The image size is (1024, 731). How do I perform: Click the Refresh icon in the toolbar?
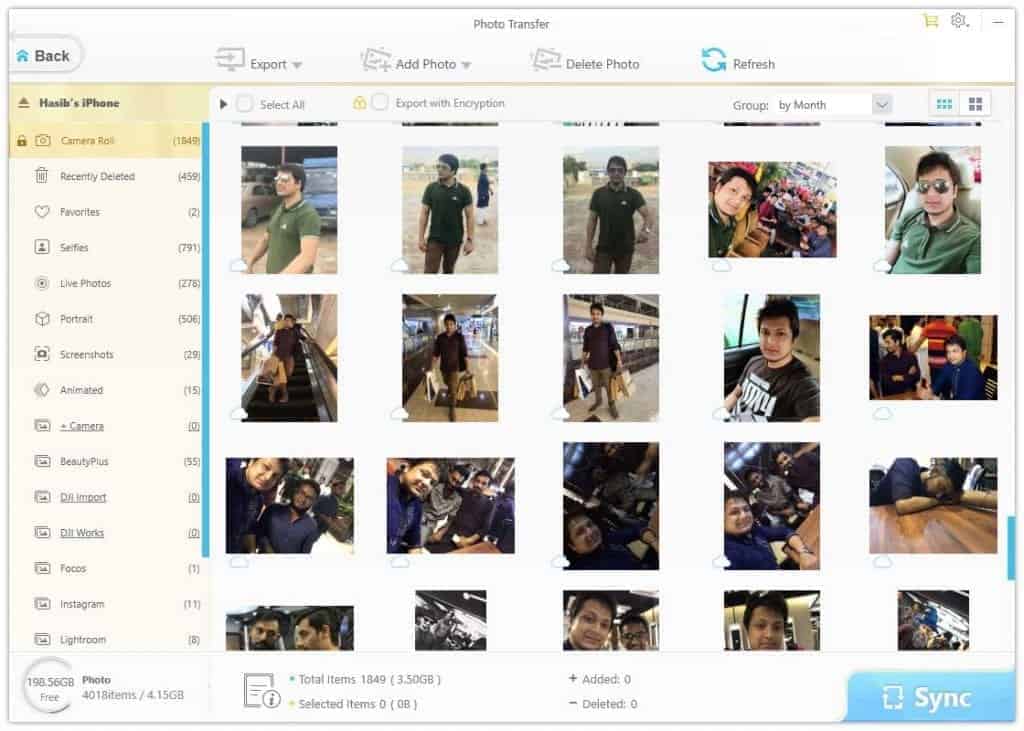click(x=714, y=61)
